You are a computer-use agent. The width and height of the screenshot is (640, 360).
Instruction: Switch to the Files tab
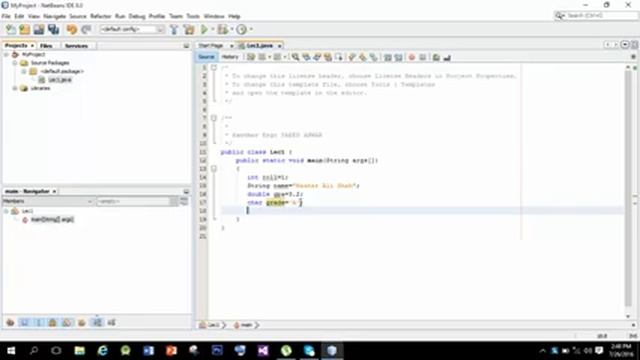tap(46, 46)
